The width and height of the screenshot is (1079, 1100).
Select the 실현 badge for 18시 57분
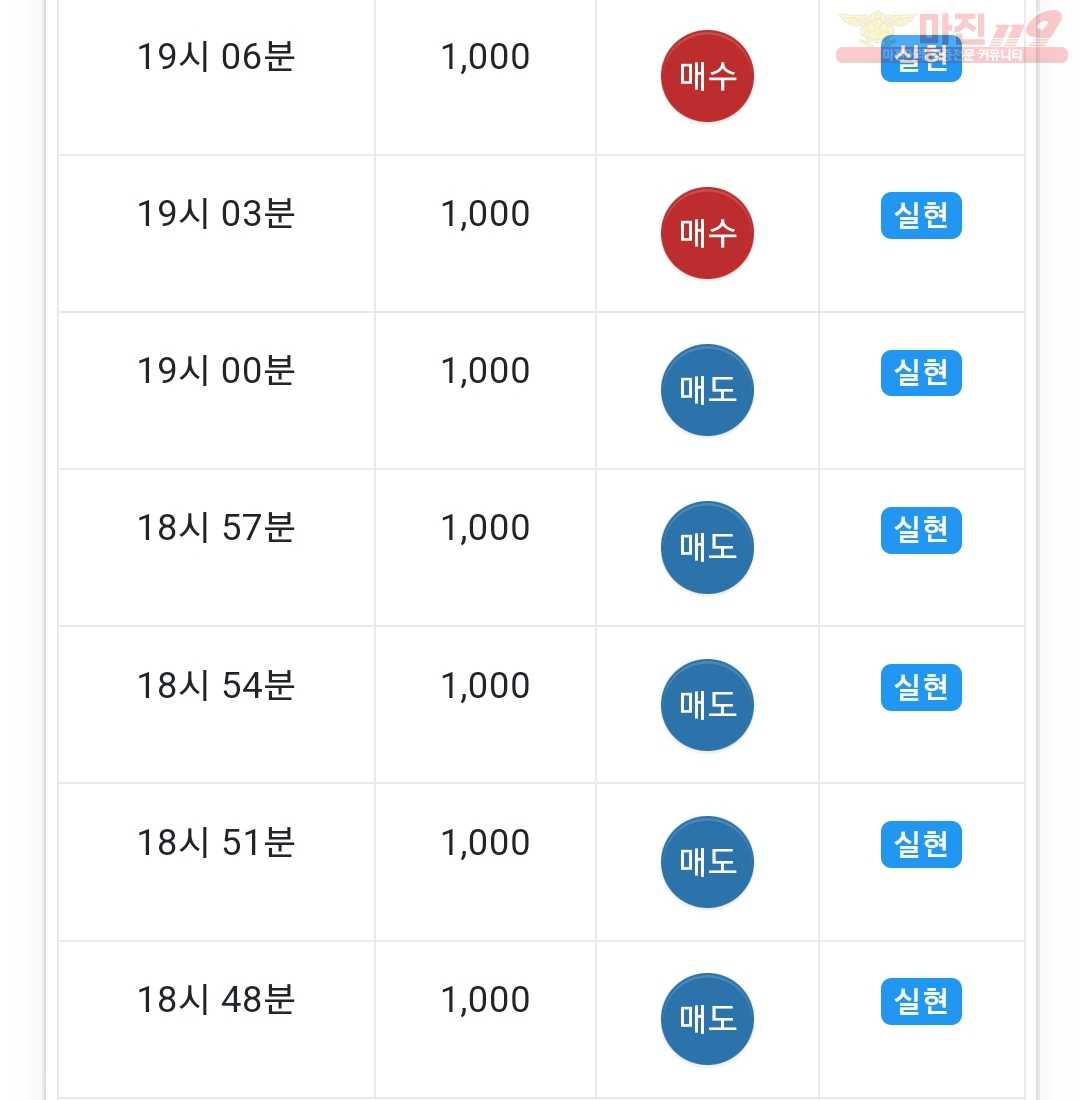pyautogui.click(x=921, y=530)
